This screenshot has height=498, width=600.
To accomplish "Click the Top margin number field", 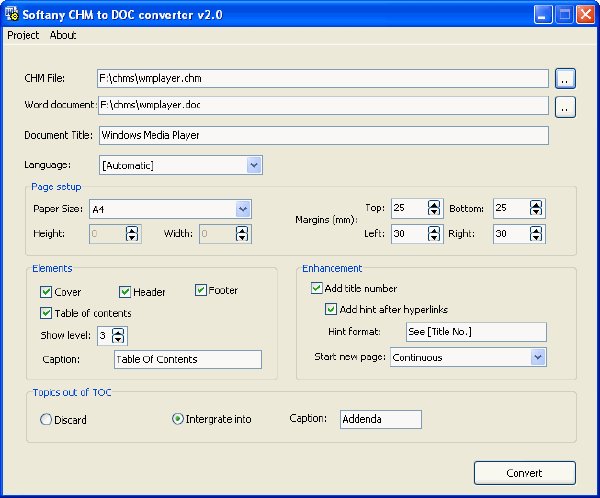I will 409,208.
